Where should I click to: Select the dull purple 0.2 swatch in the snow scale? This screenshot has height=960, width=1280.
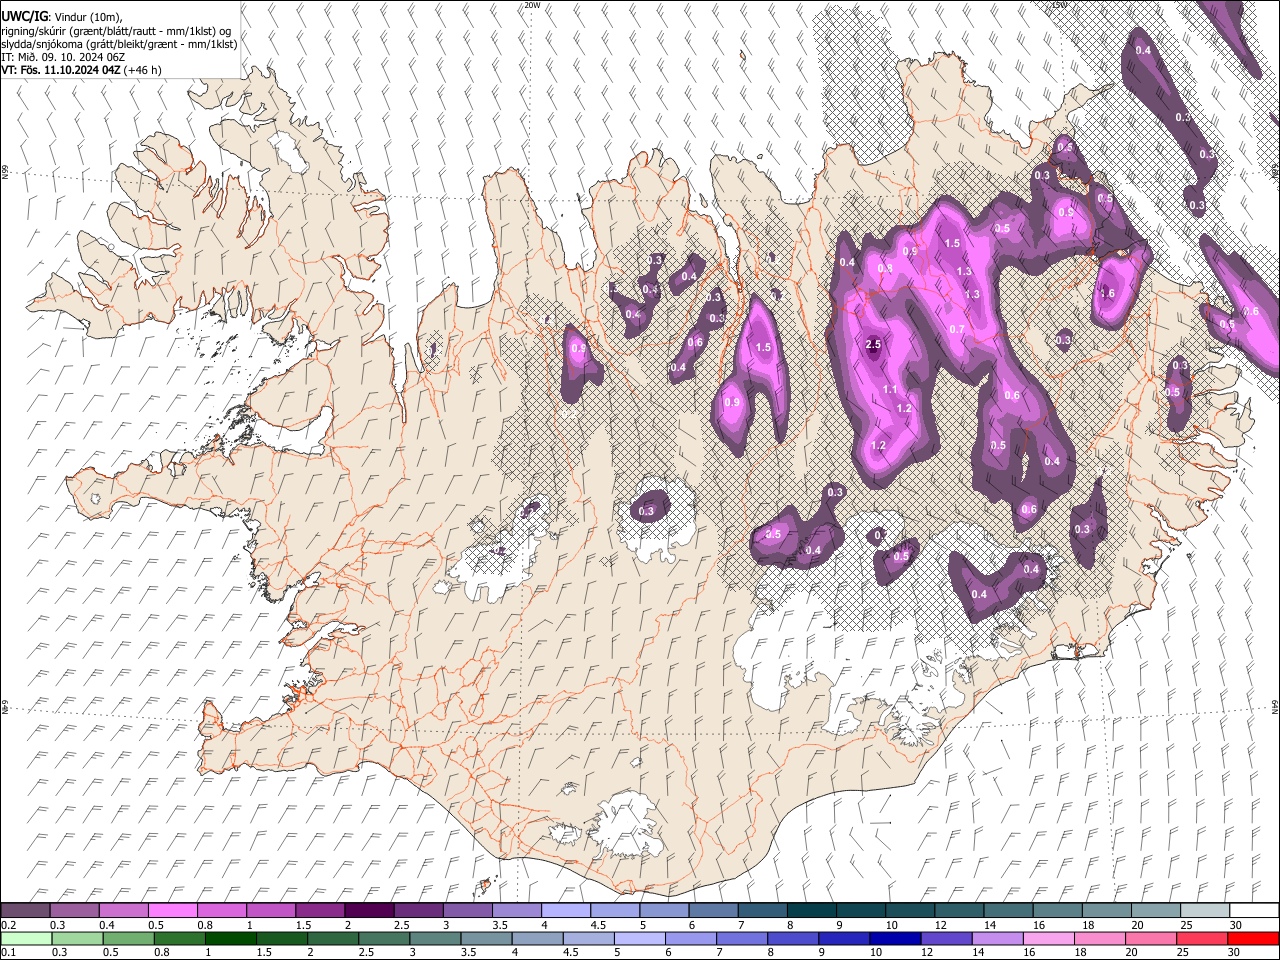pyautogui.click(x=25, y=910)
